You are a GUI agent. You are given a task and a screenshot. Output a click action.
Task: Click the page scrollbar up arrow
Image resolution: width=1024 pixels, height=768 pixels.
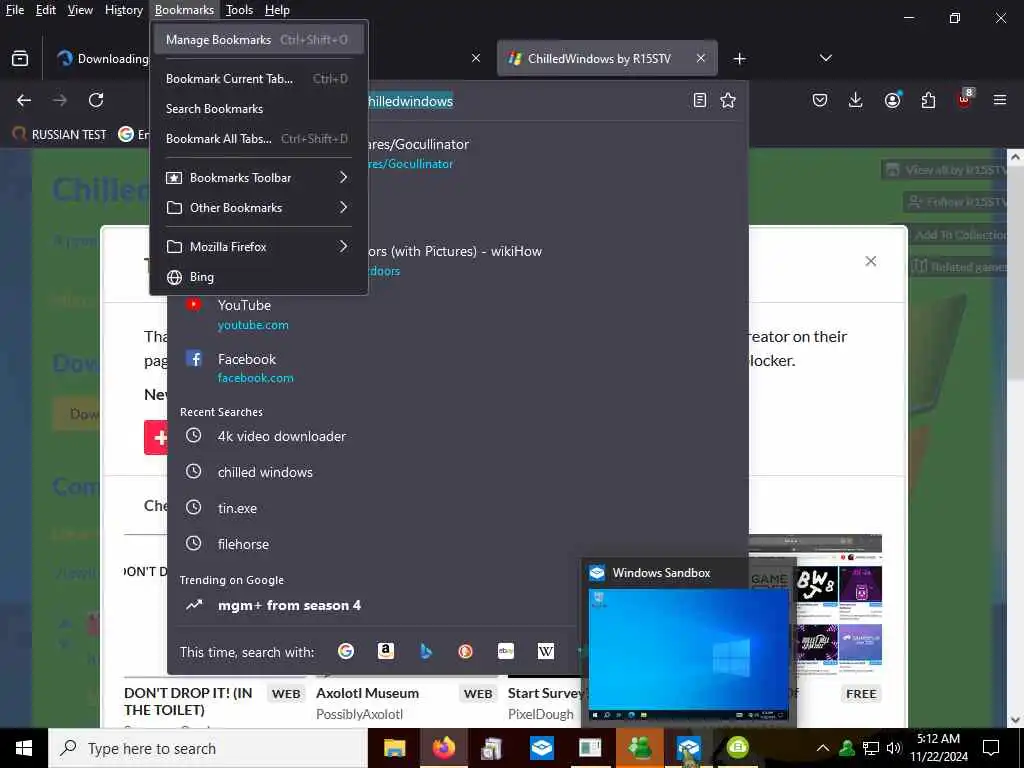(x=1015, y=157)
